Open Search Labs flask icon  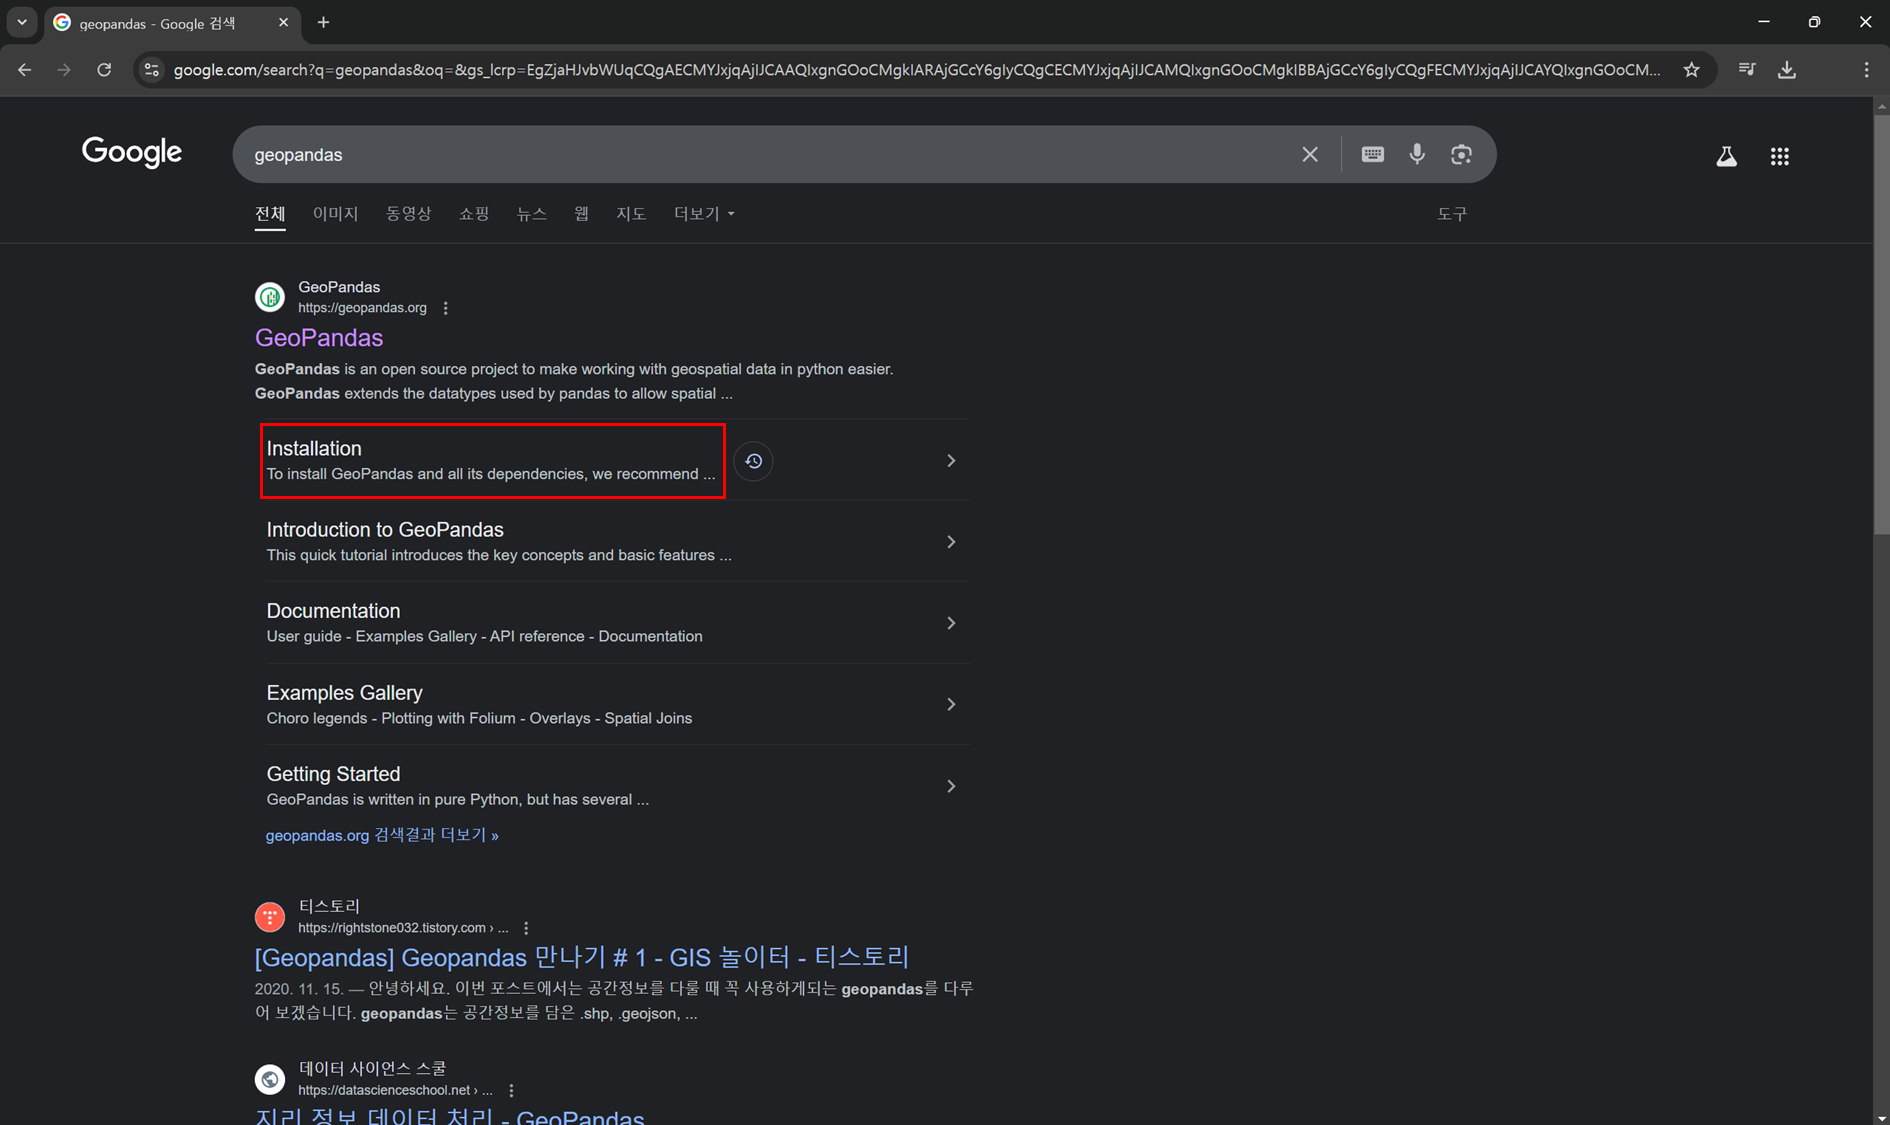(1726, 156)
